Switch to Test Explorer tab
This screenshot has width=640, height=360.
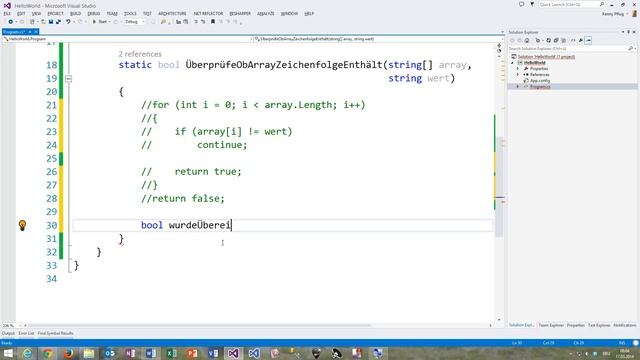click(599, 325)
